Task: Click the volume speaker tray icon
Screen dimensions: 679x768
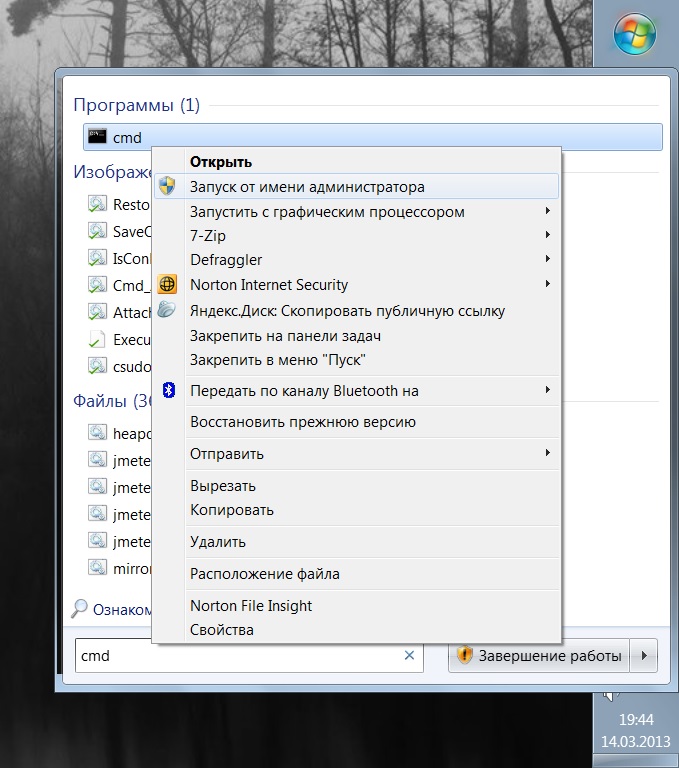Action: (x=610, y=695)
